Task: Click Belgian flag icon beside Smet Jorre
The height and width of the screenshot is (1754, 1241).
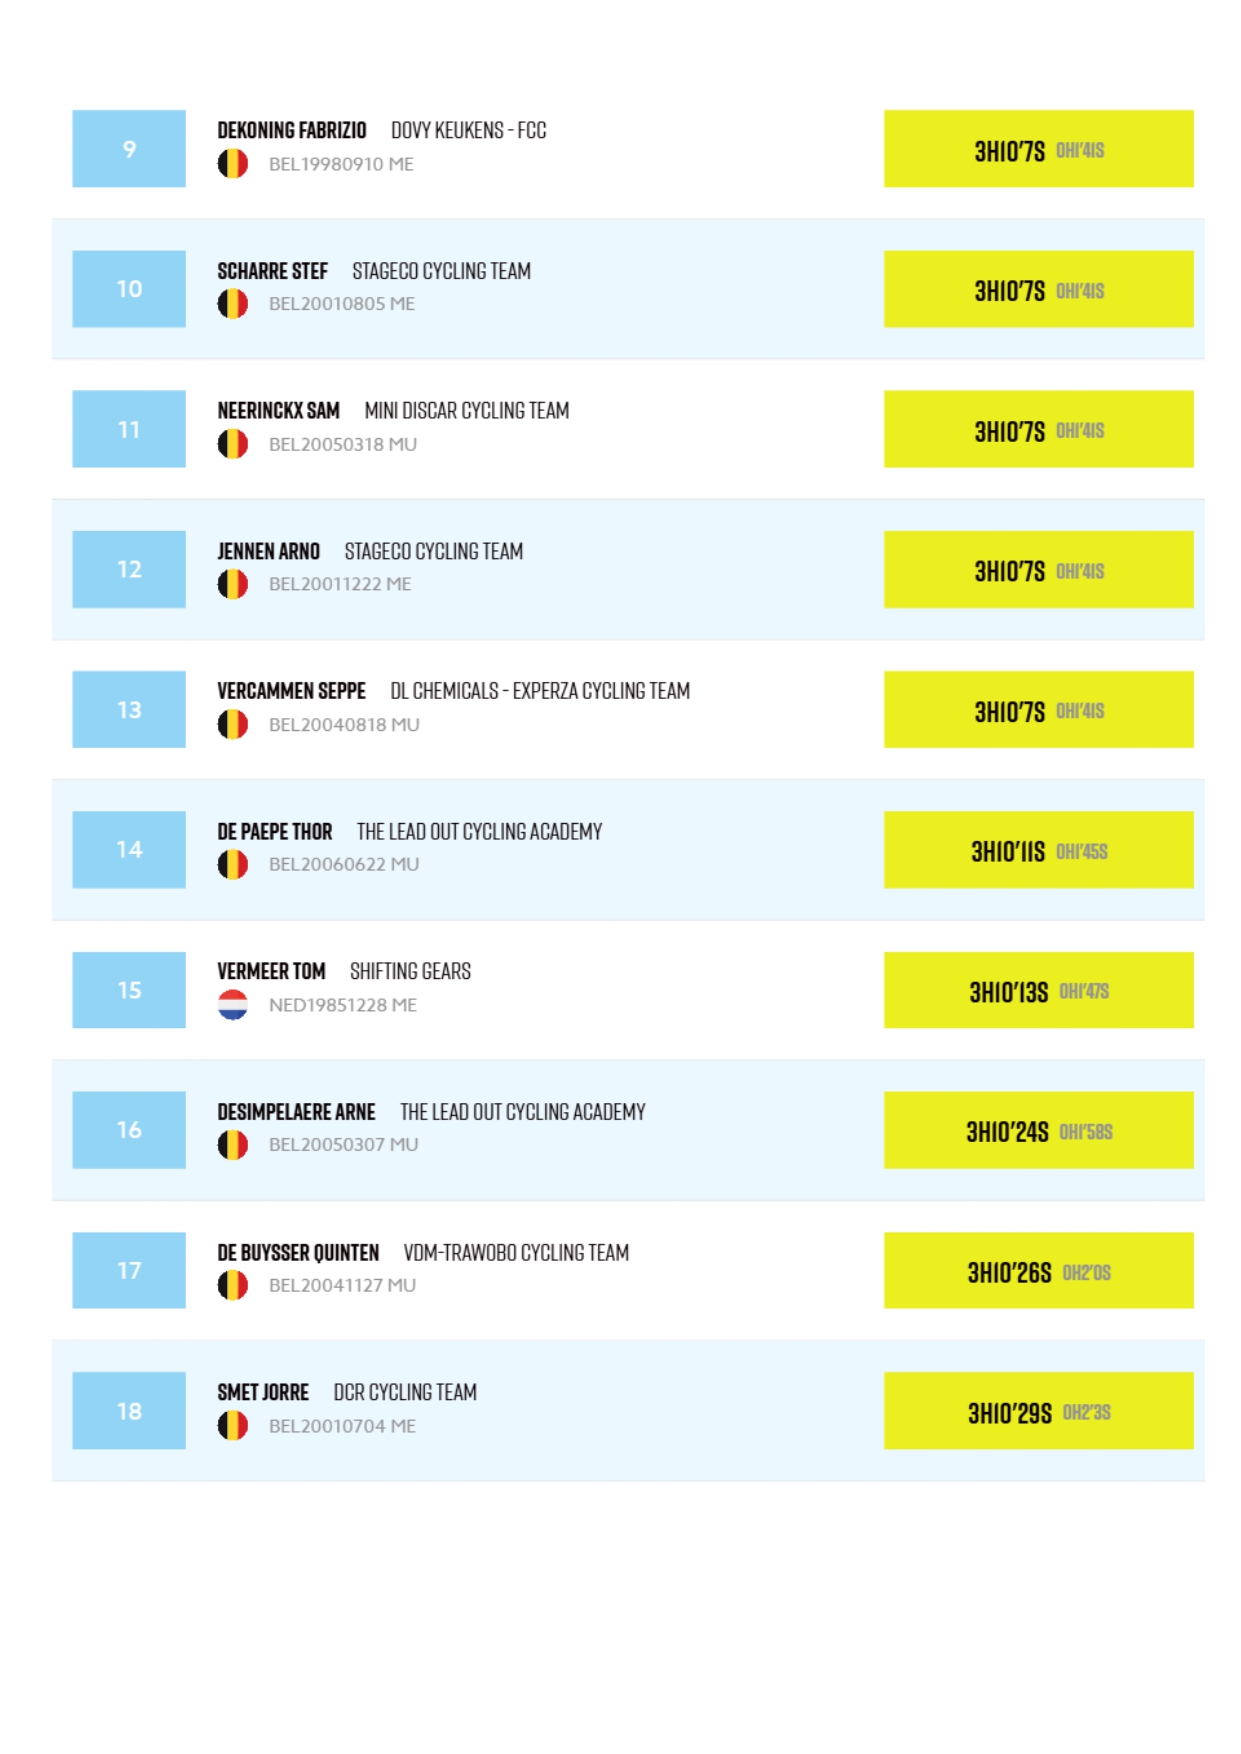Action: [x=233, y=1426]
